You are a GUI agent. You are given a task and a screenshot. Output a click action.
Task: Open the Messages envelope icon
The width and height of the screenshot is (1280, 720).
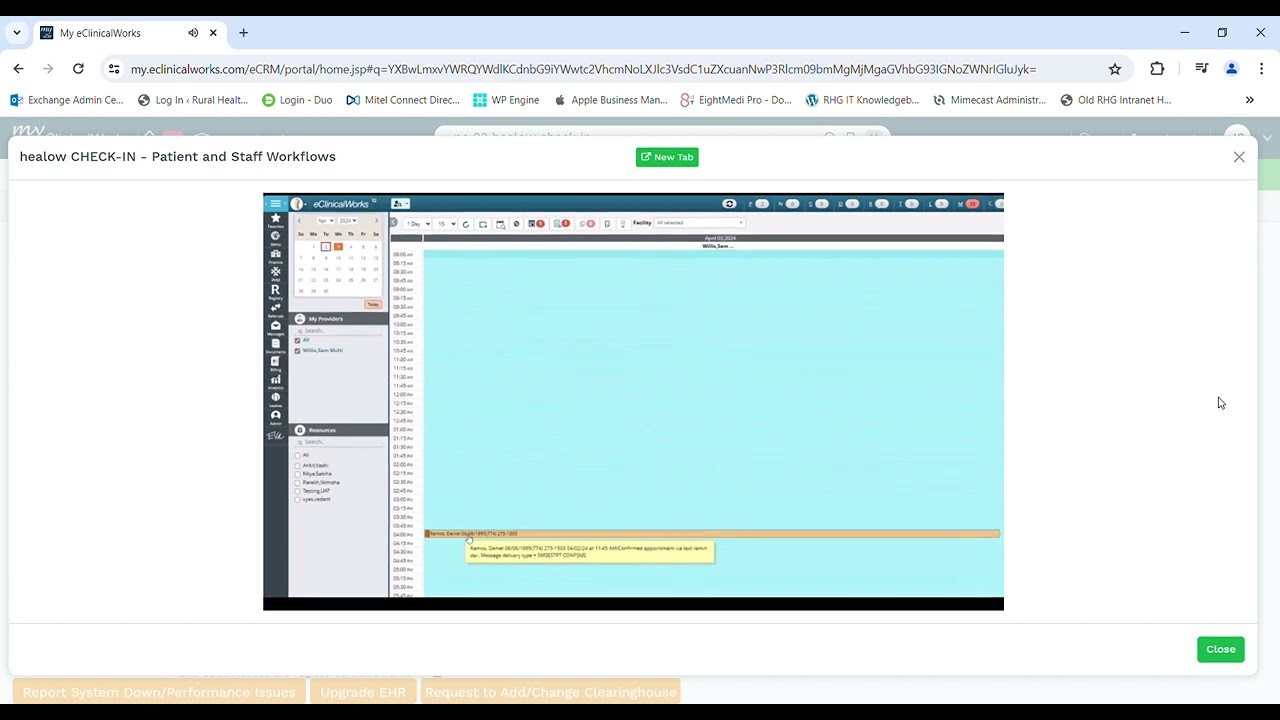[x=275, y=327]
